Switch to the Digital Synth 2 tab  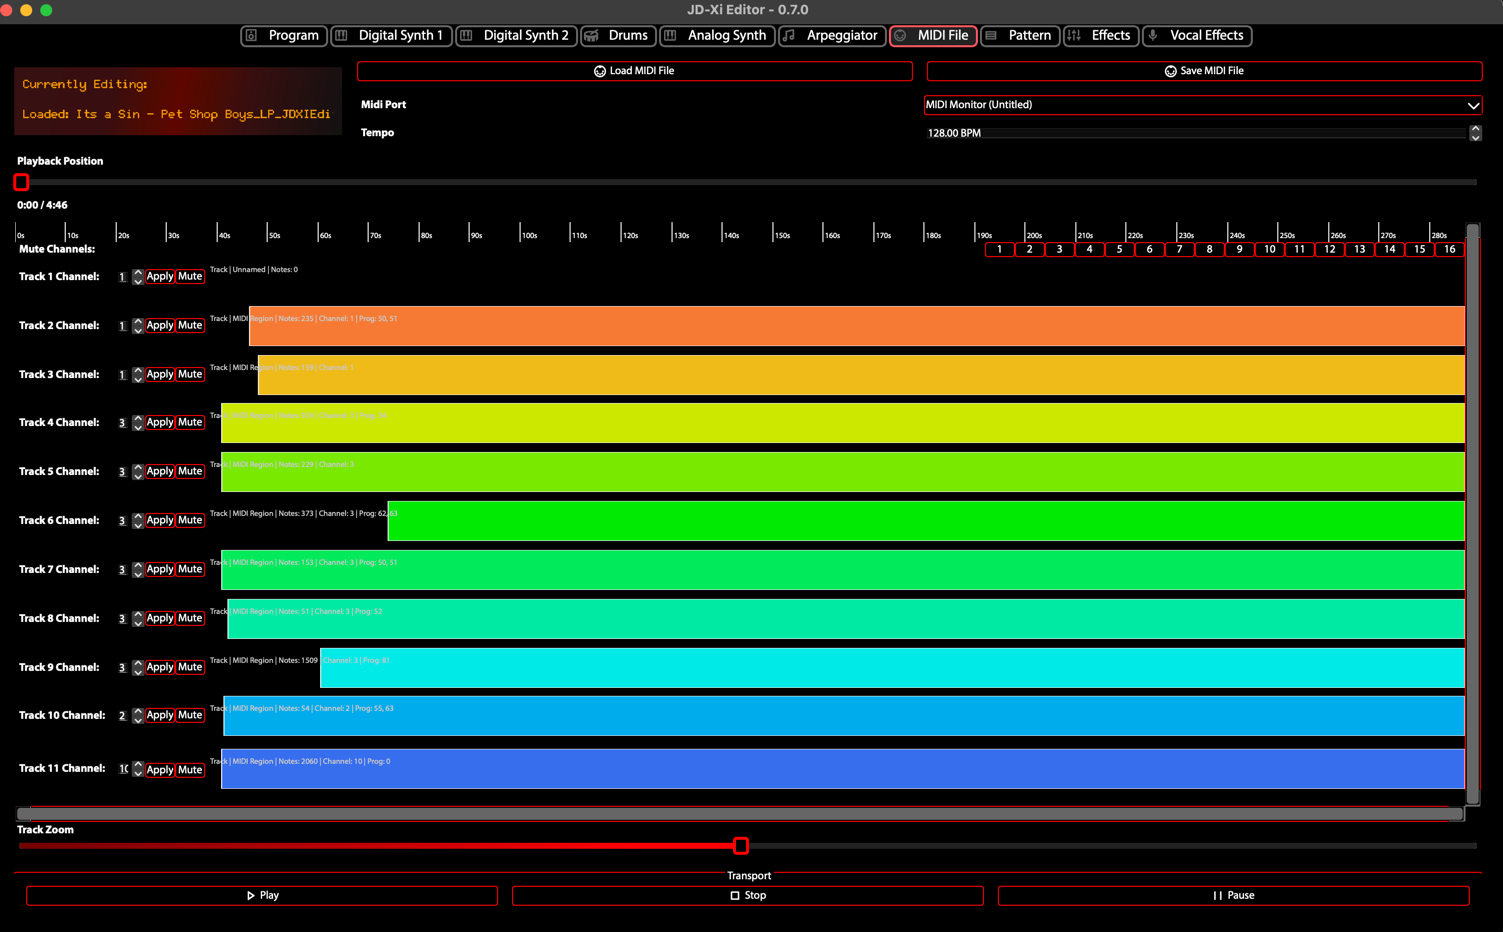pos(516,36)
